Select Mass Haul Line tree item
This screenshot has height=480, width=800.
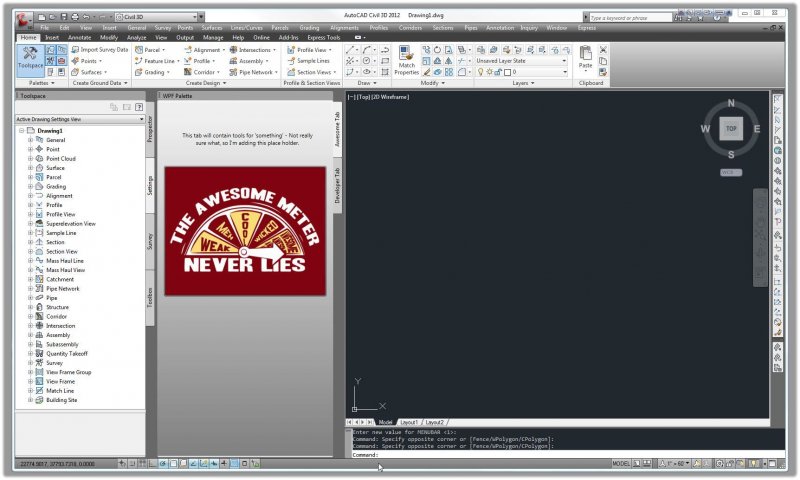click(65, 261)
